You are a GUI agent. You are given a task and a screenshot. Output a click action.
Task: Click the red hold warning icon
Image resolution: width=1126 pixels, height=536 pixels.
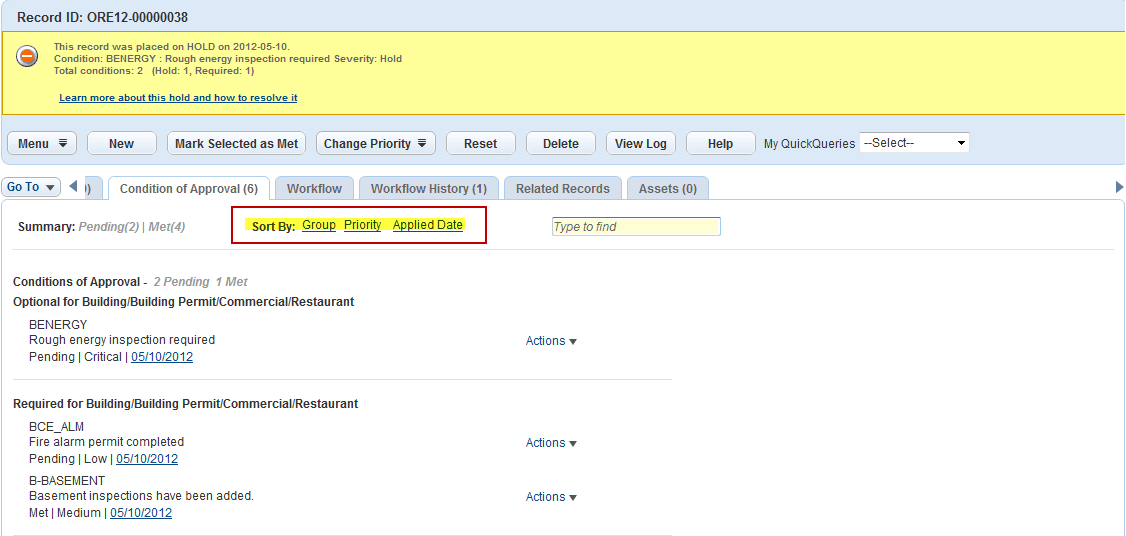tap(28, 57)
